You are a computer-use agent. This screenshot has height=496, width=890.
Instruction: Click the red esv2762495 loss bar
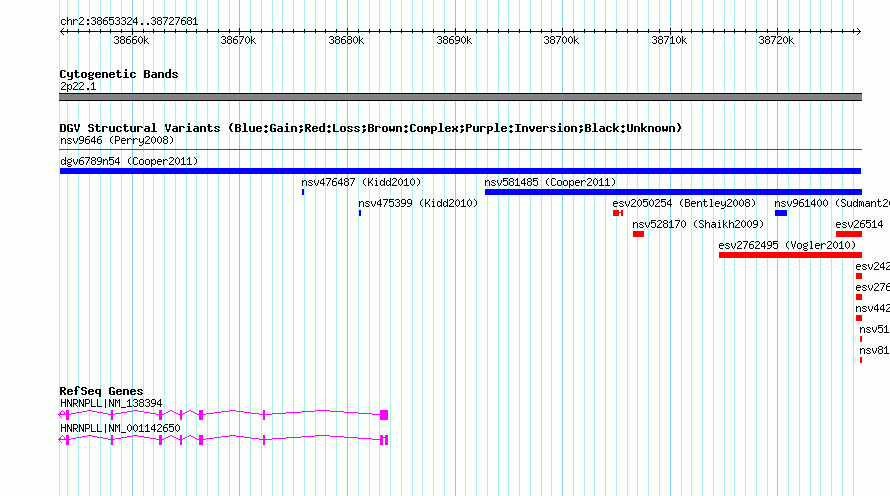point(790,255)
